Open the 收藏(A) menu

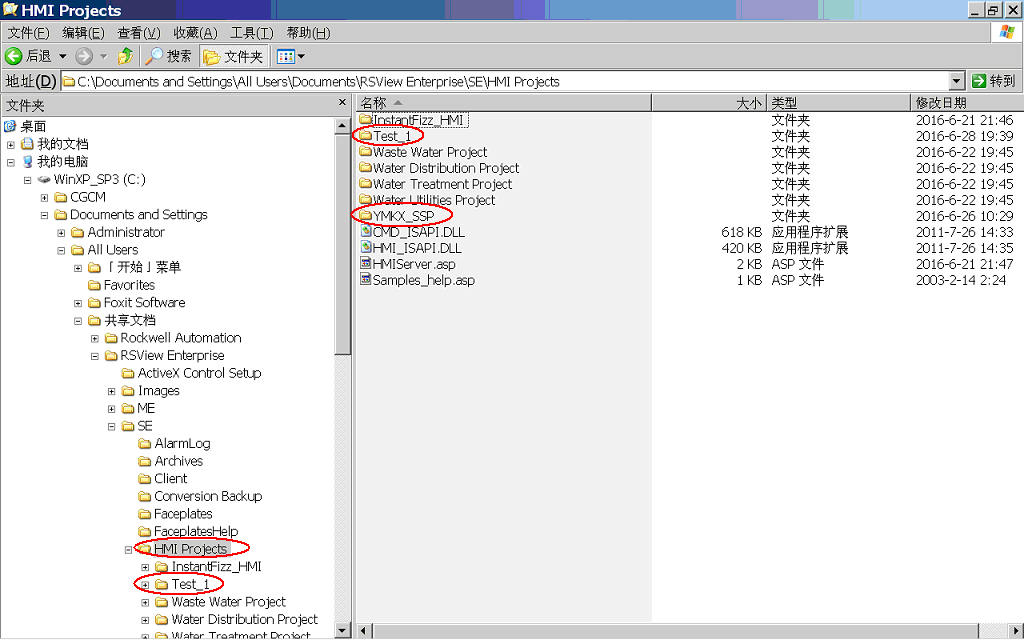click(195, 33)
